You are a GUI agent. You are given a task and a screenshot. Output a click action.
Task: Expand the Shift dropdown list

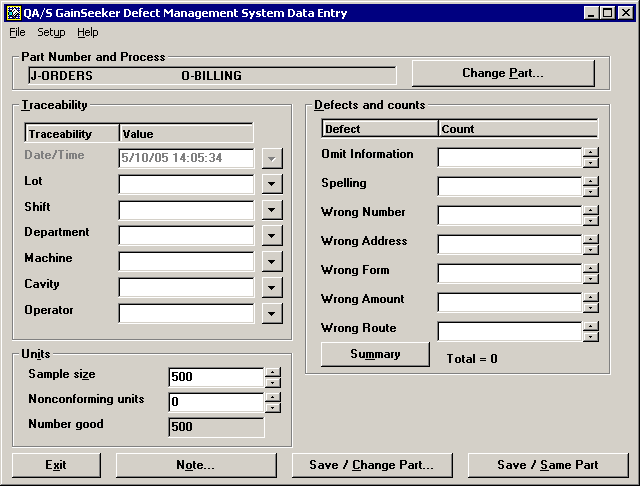click(272, 210)
